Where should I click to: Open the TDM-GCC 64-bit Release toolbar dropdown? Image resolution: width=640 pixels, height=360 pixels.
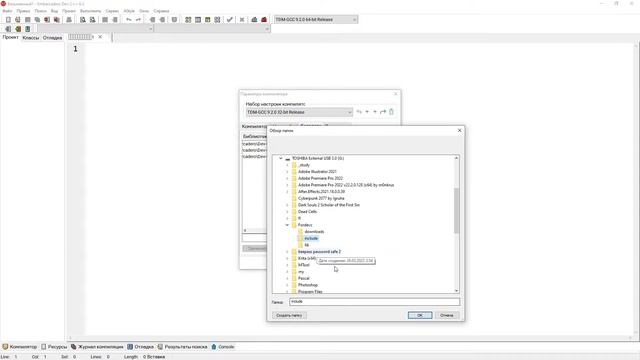pos(316,20)
